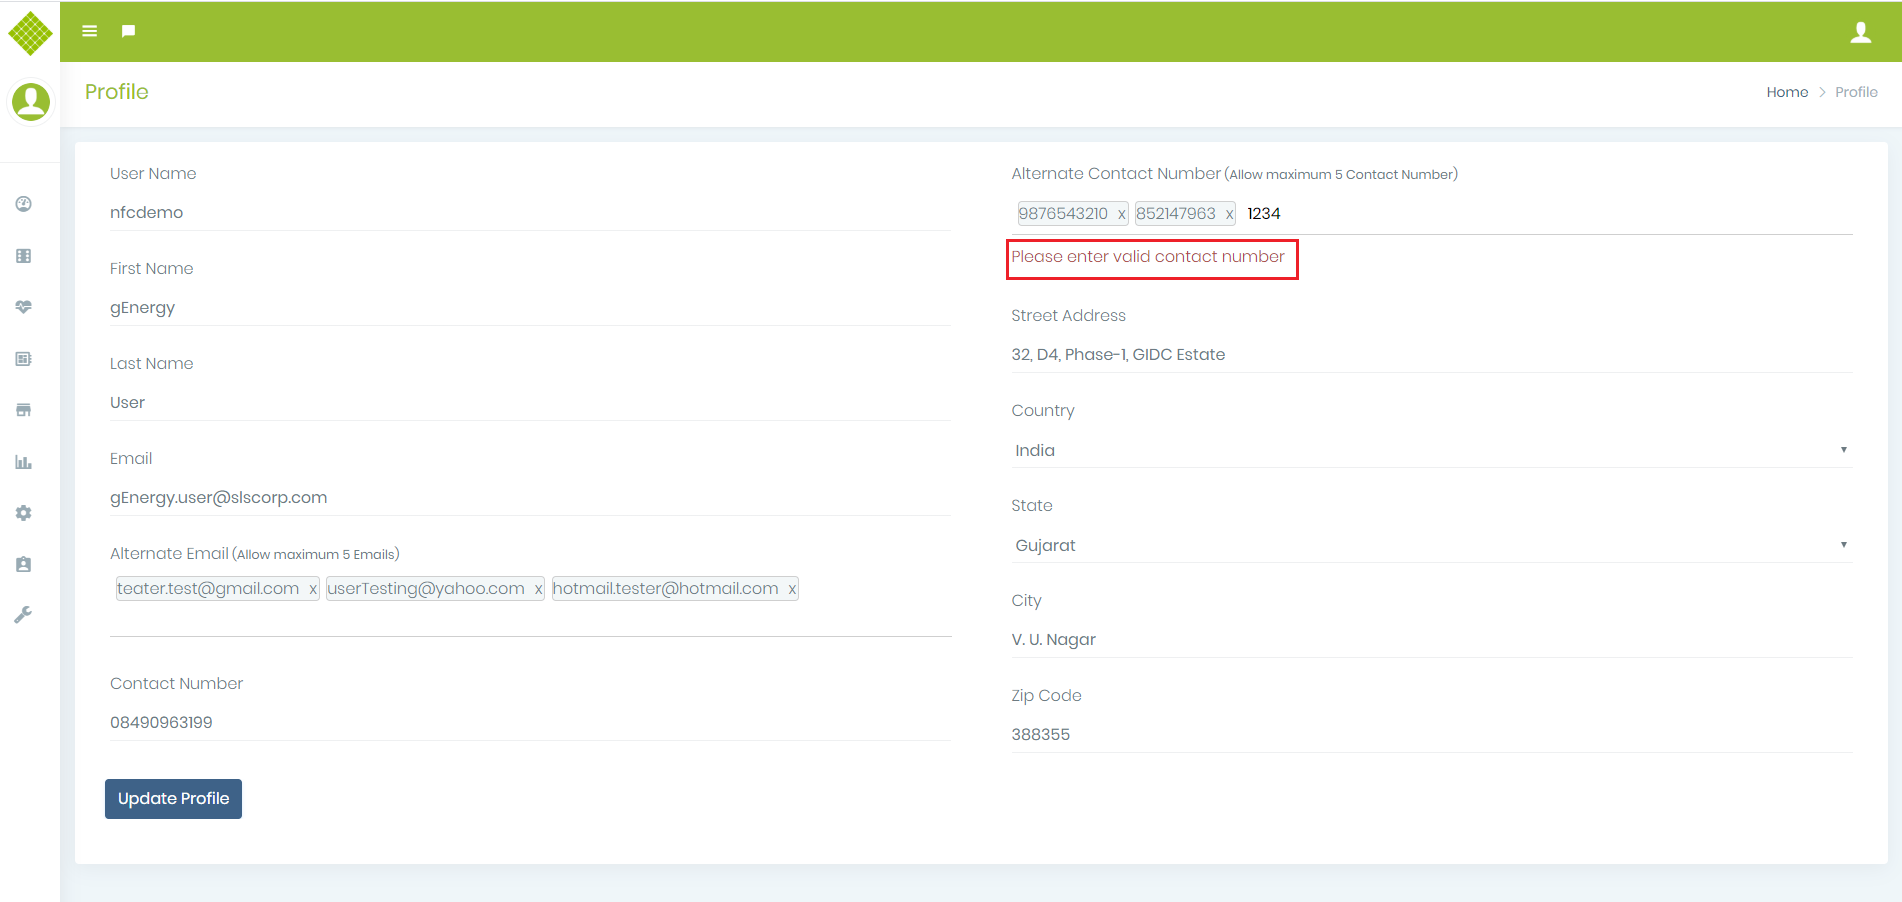Open the bar chart reports icon
This screenshot has width=1902, height=902.
coord(24,462)
